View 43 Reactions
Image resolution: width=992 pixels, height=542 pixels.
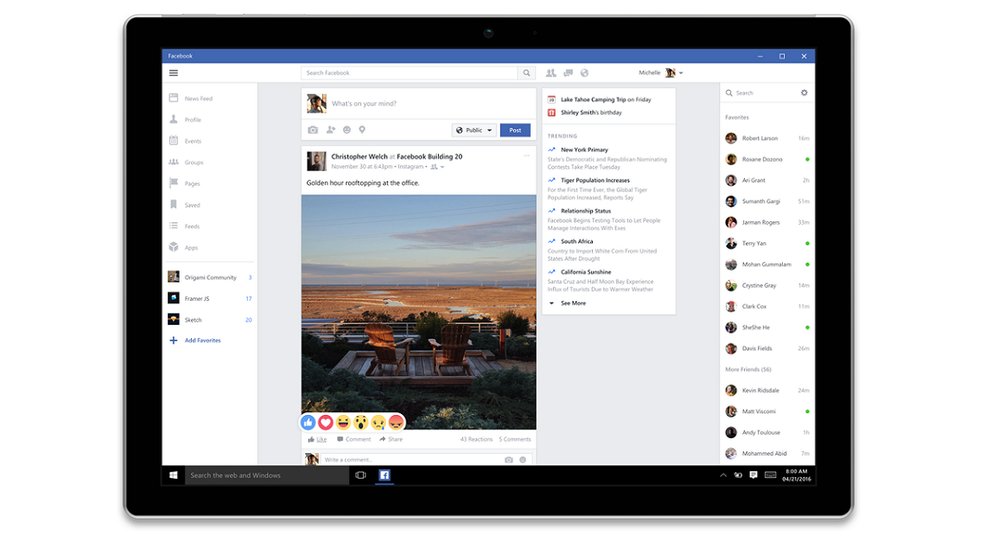(x=476, y=439)
